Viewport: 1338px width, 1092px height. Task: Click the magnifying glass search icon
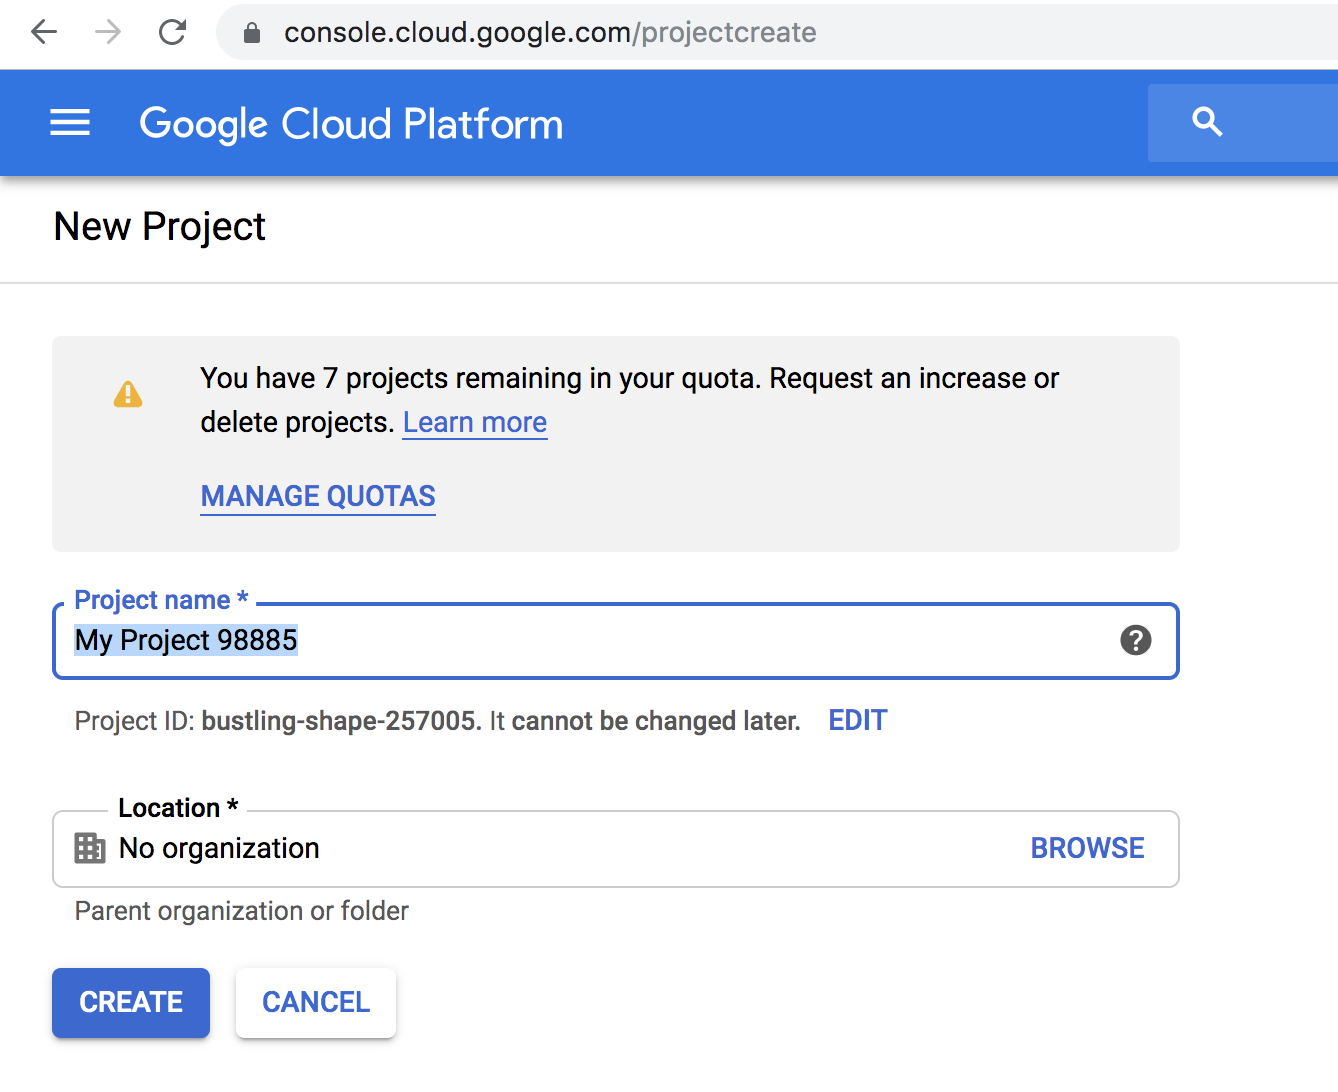coord(1207,122)
